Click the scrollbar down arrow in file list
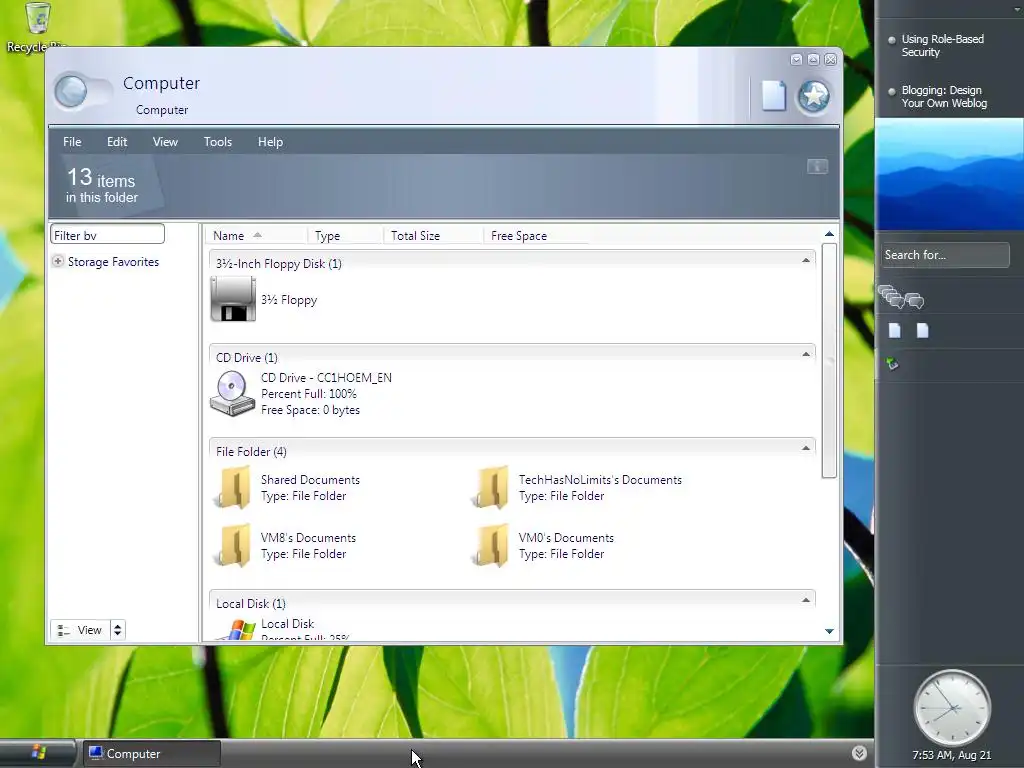 [x=829, y=632]
